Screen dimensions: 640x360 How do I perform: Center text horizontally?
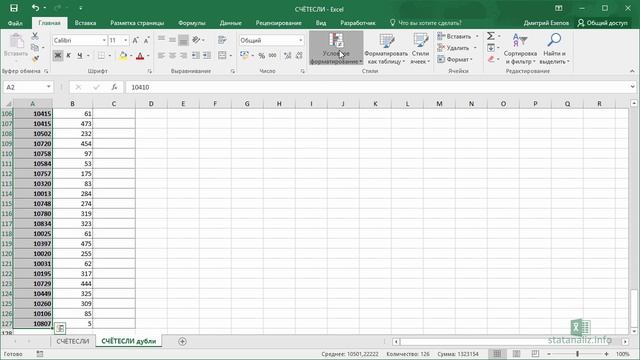(x=173, y=56)
